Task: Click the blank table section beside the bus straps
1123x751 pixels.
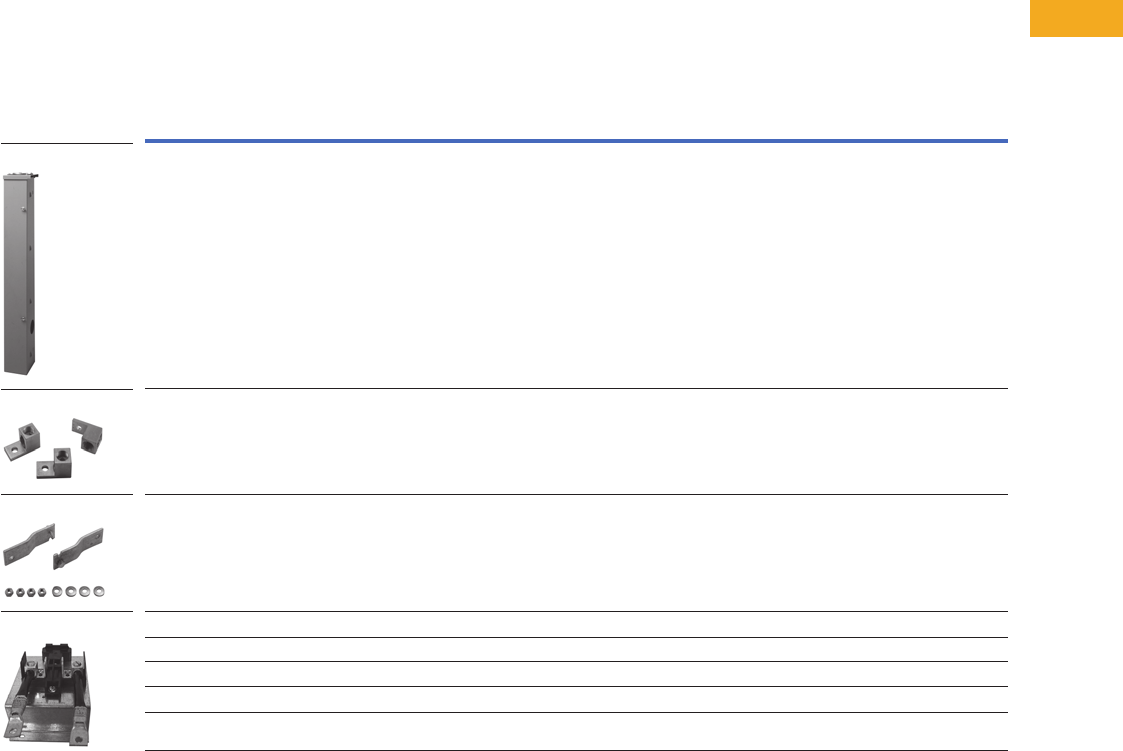Action: (x=576, y=552)
